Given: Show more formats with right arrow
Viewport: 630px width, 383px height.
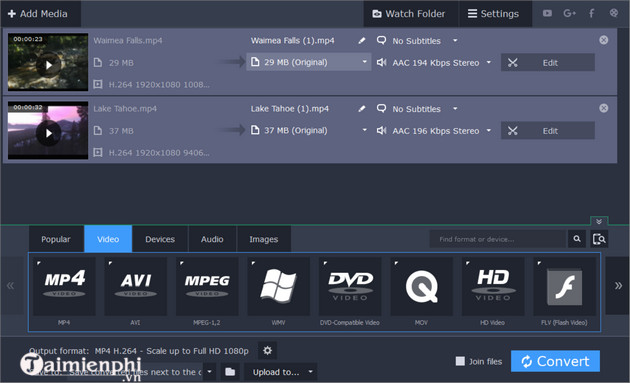Looking at the screenshot, I should click(618, 286).
